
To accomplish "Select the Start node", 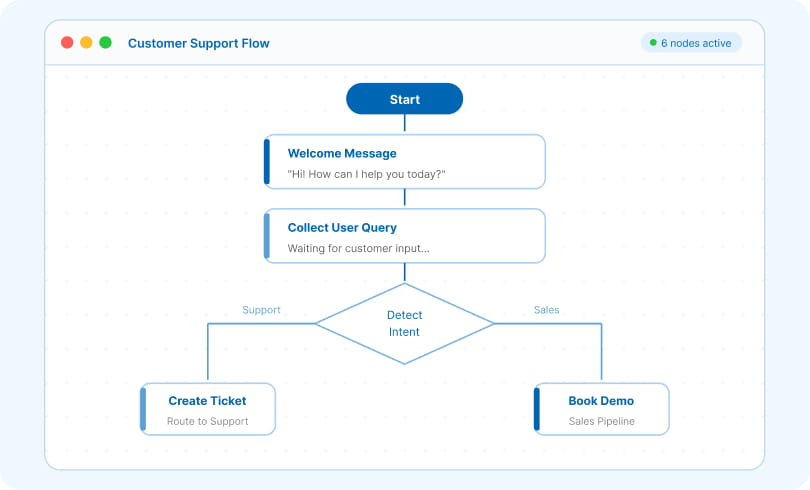I will (404, 99).
